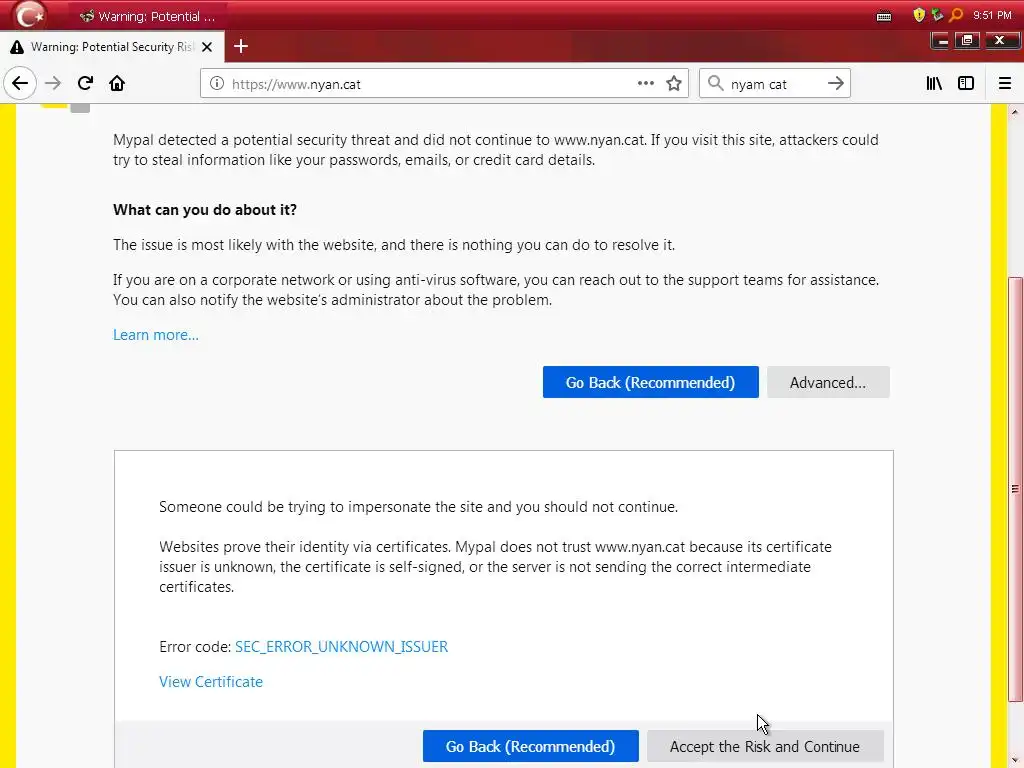The width and height of the screenshot is (1024, 768).
Task: Open the Learn more link
Action: point(155,335)
